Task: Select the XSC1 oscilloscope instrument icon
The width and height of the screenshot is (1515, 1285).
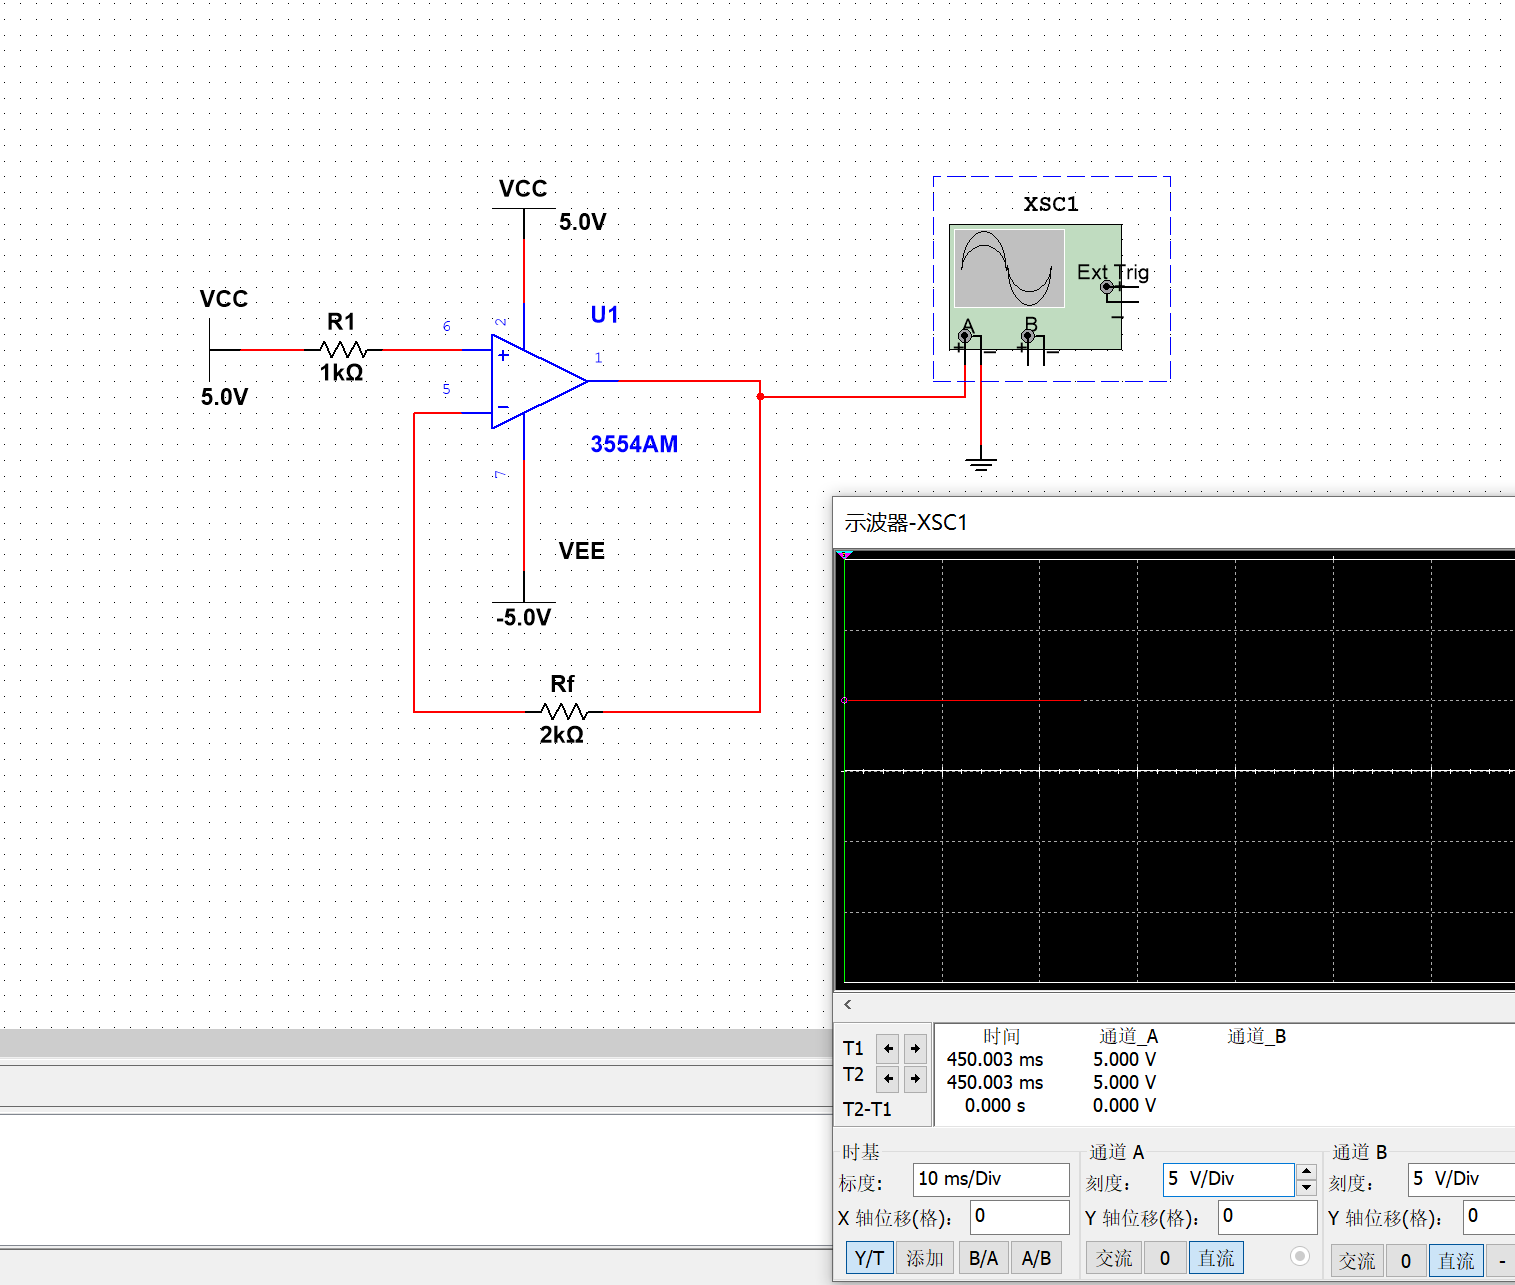Action: tap(1035, 287)
